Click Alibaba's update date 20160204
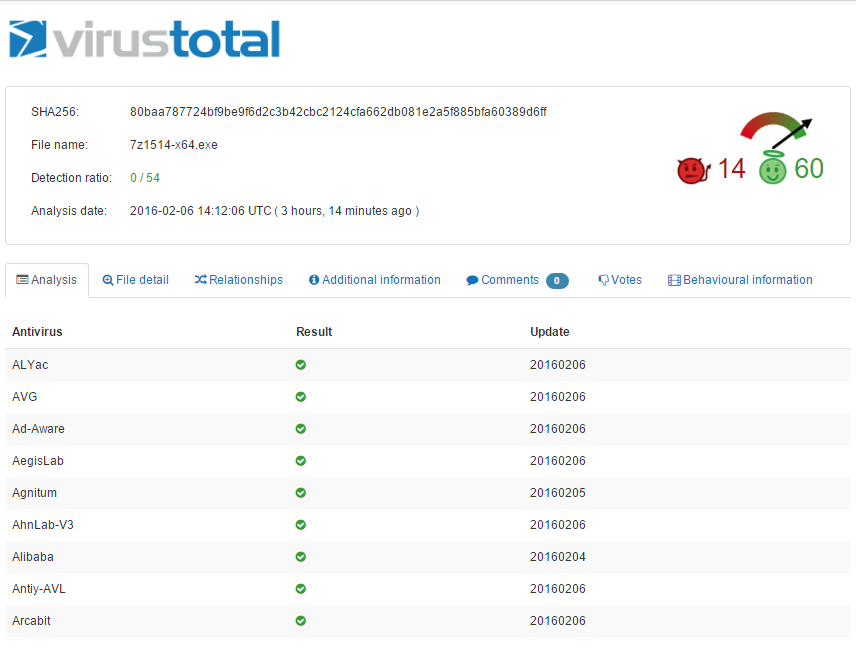The height and width of the screenshot is (647, 856). tap(557, 557)
